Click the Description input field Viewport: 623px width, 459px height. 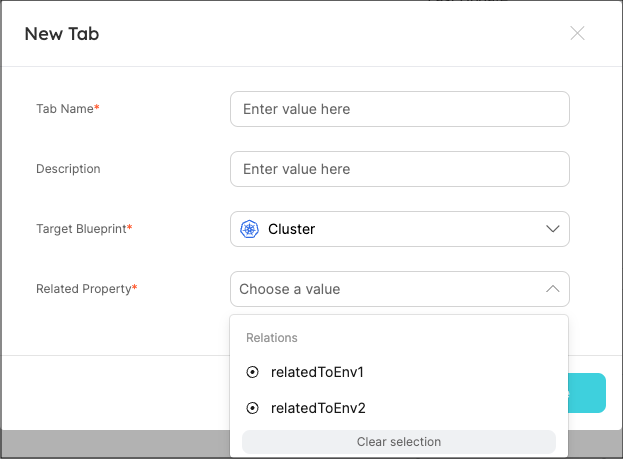click(x=400, y=169)
